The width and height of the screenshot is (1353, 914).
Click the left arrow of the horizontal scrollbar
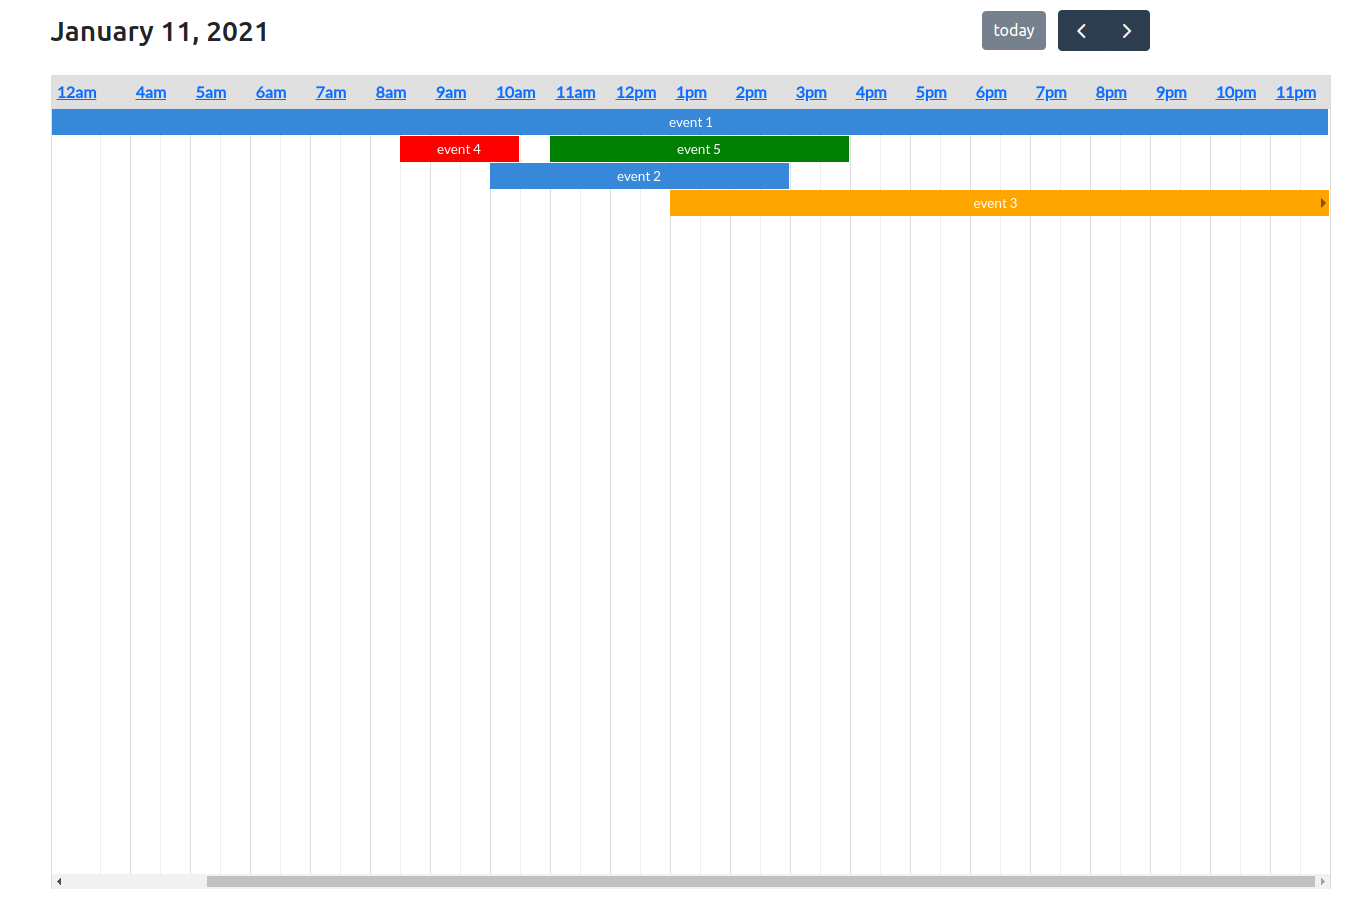coord(58,881)
